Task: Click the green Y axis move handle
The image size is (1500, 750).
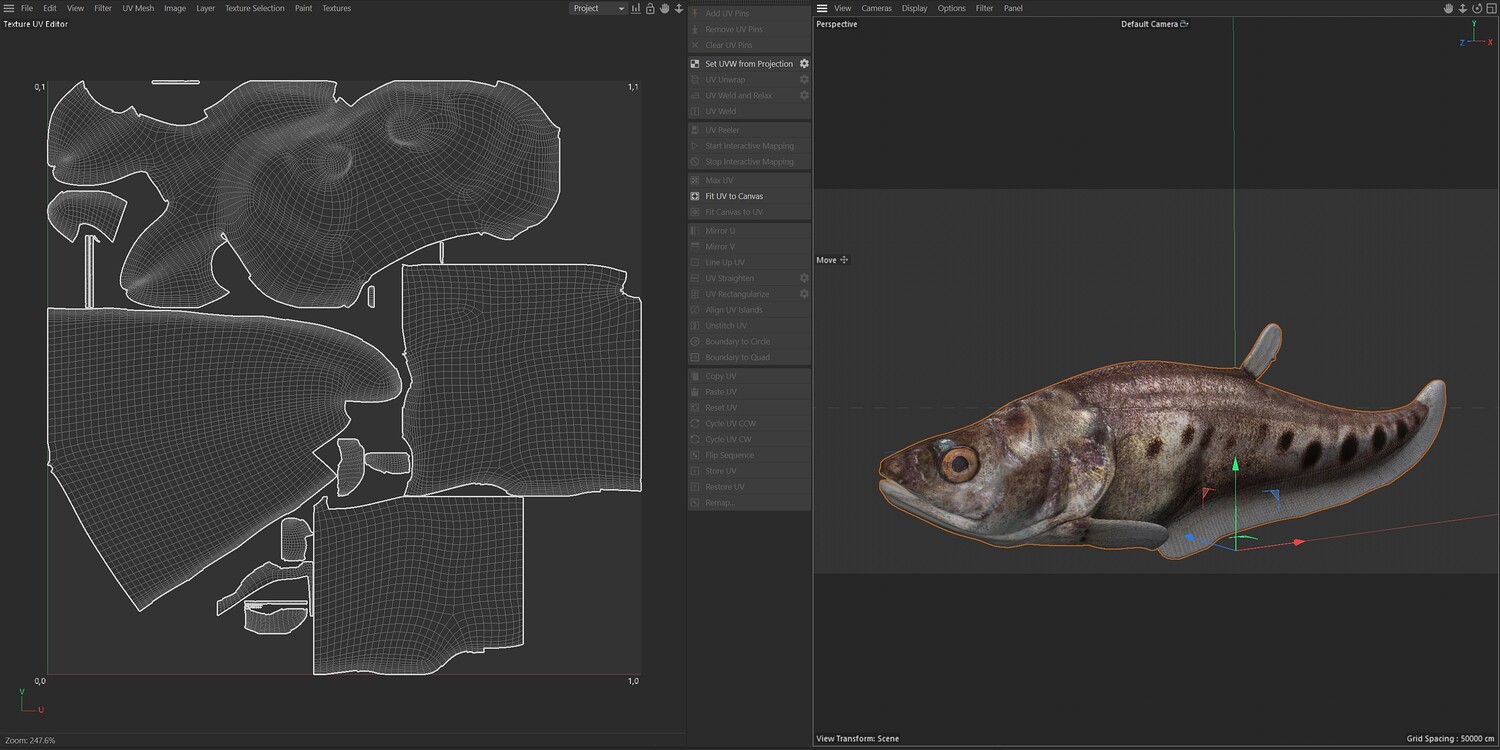Action: pyautogui.click(x=1235, y=466)
